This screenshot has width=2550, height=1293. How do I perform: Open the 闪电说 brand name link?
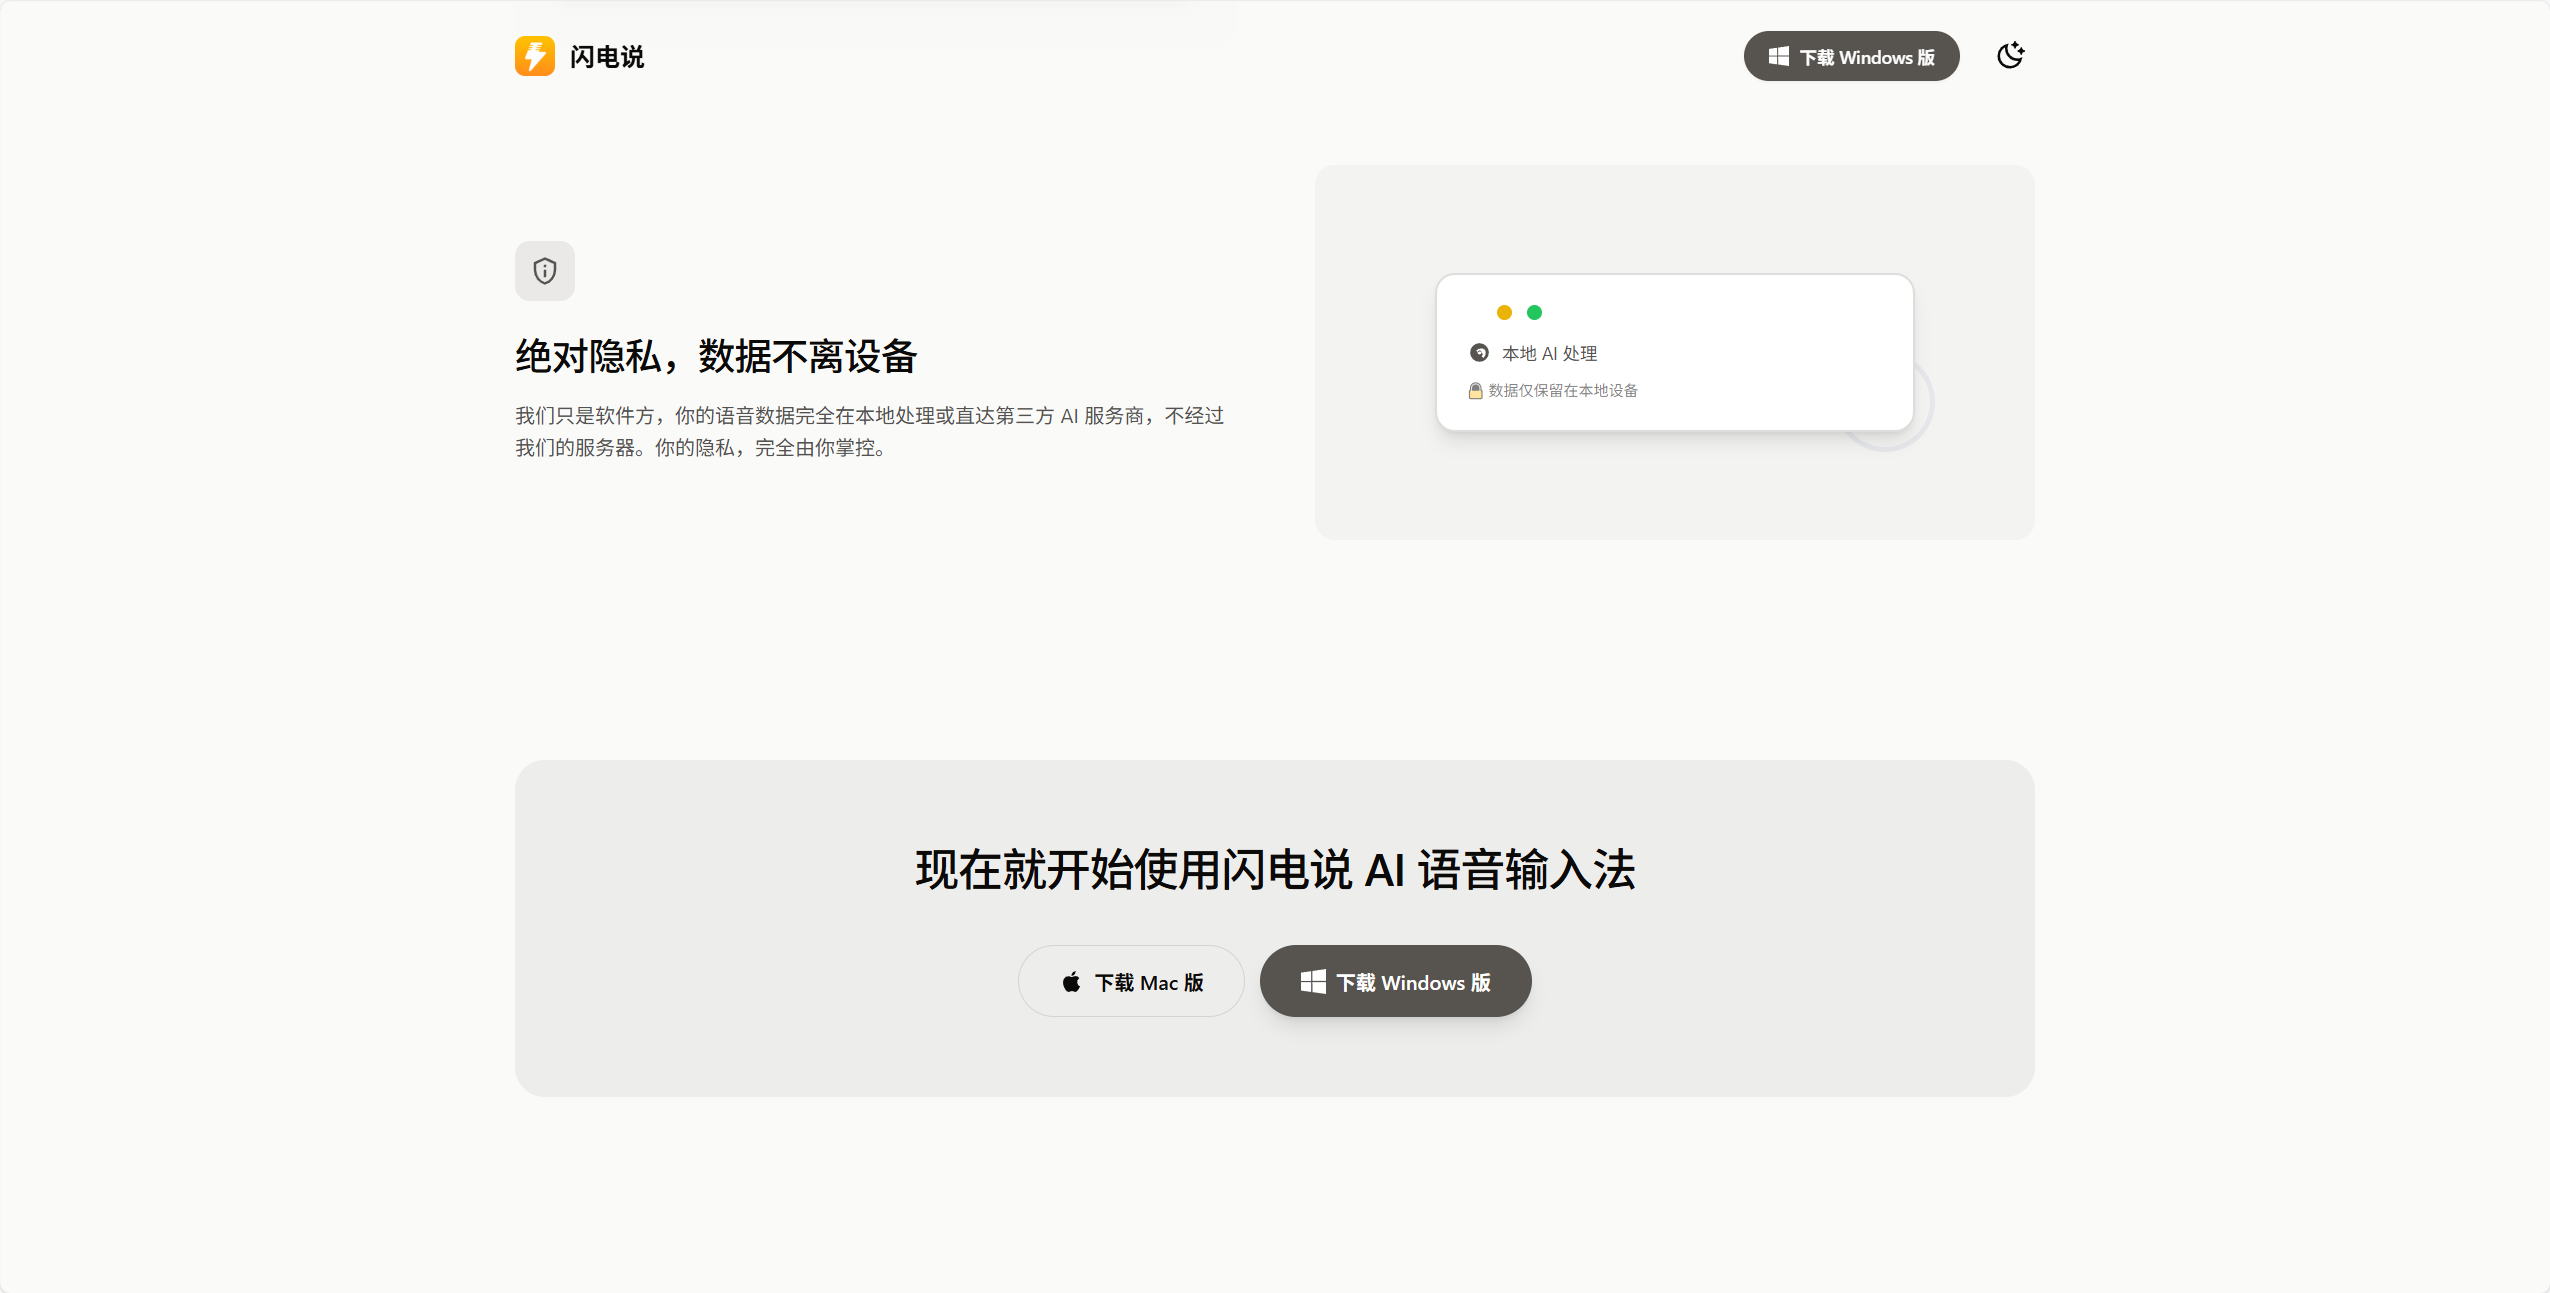[x=607, y=57]
